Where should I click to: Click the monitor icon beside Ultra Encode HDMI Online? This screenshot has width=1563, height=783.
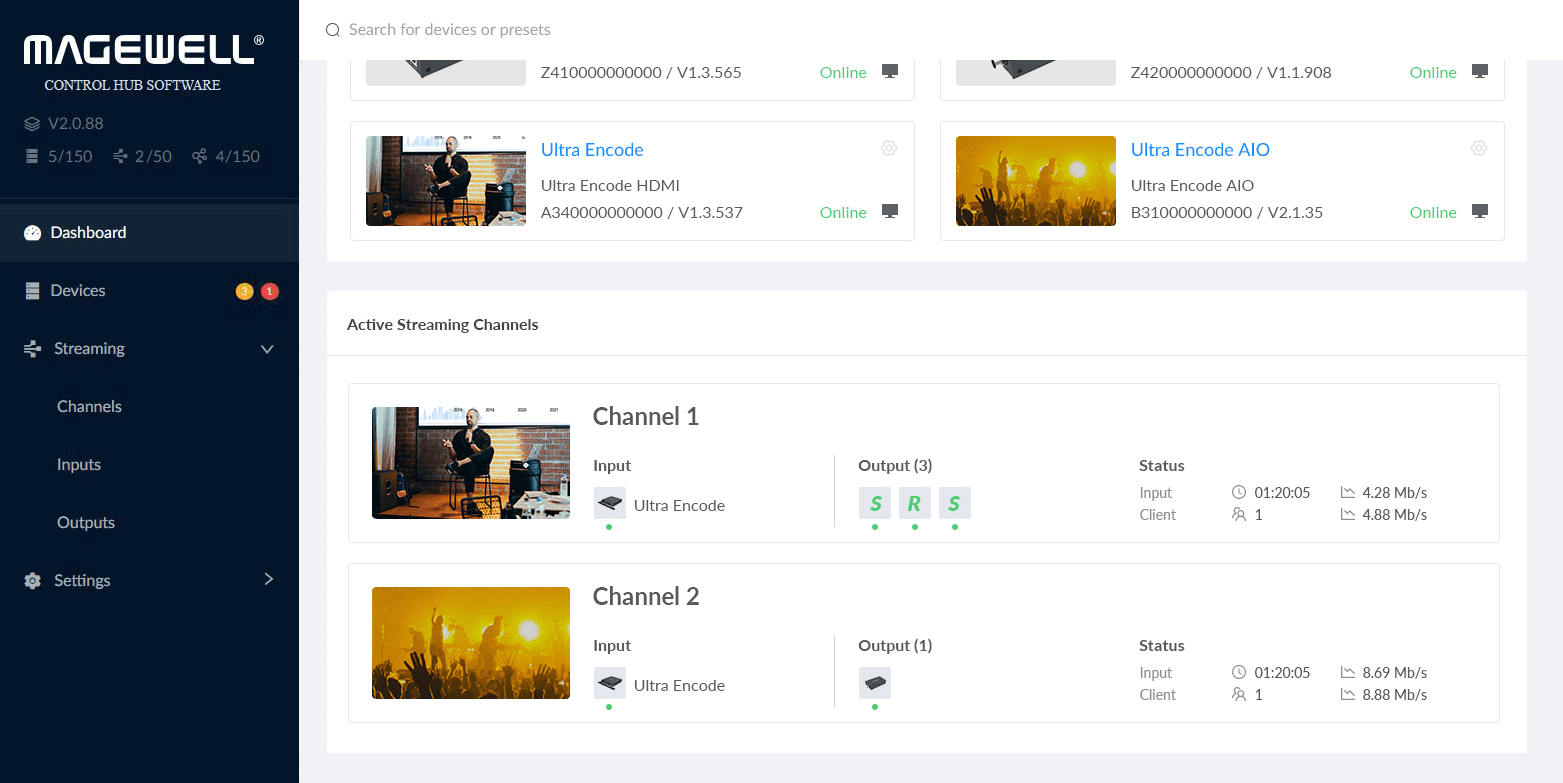889,211
